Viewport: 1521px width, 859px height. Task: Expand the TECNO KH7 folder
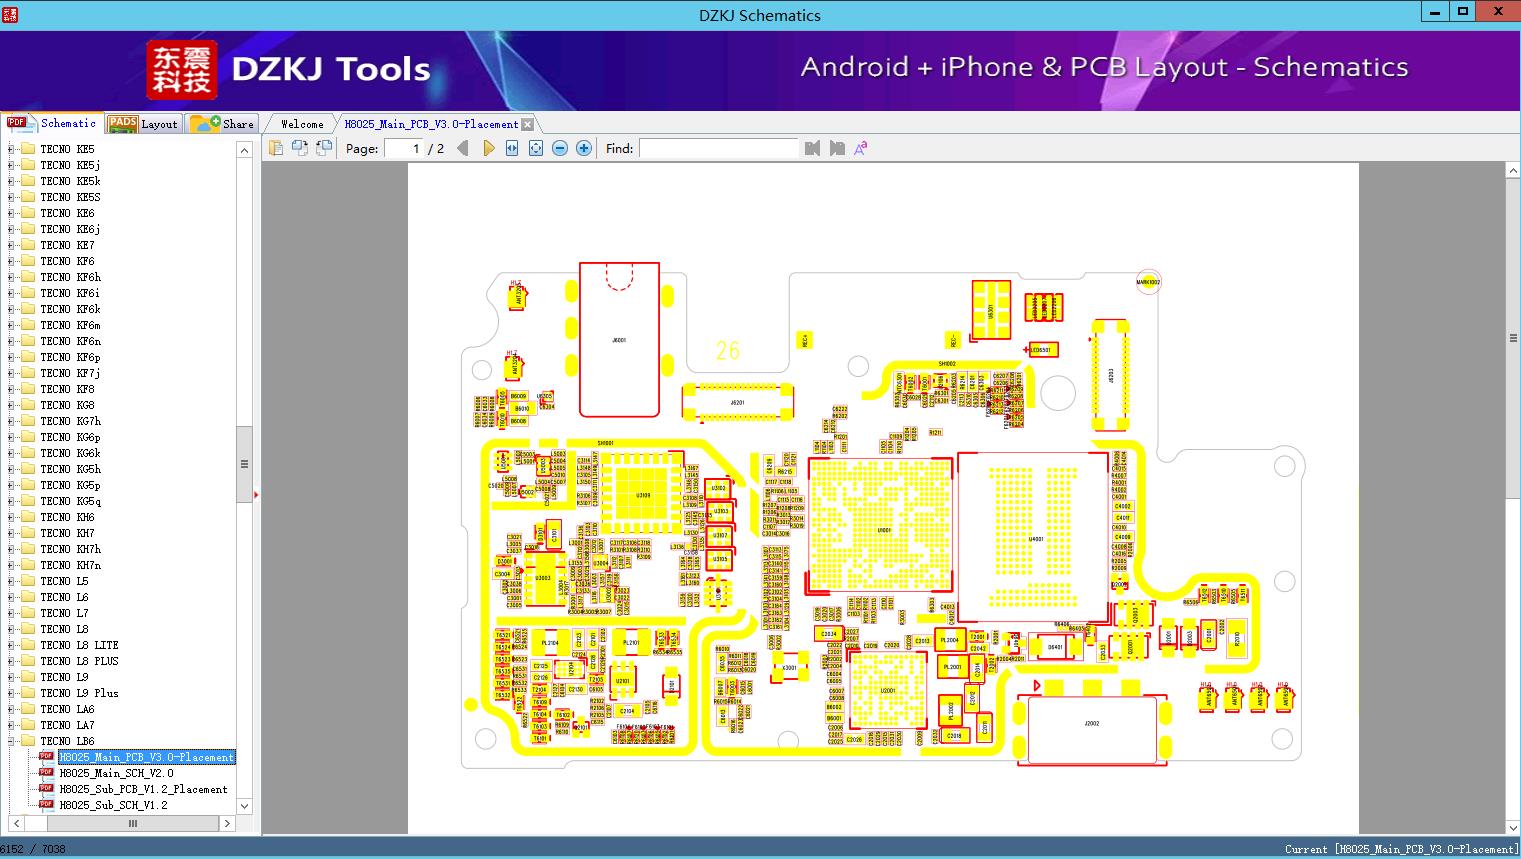point(11,533)
